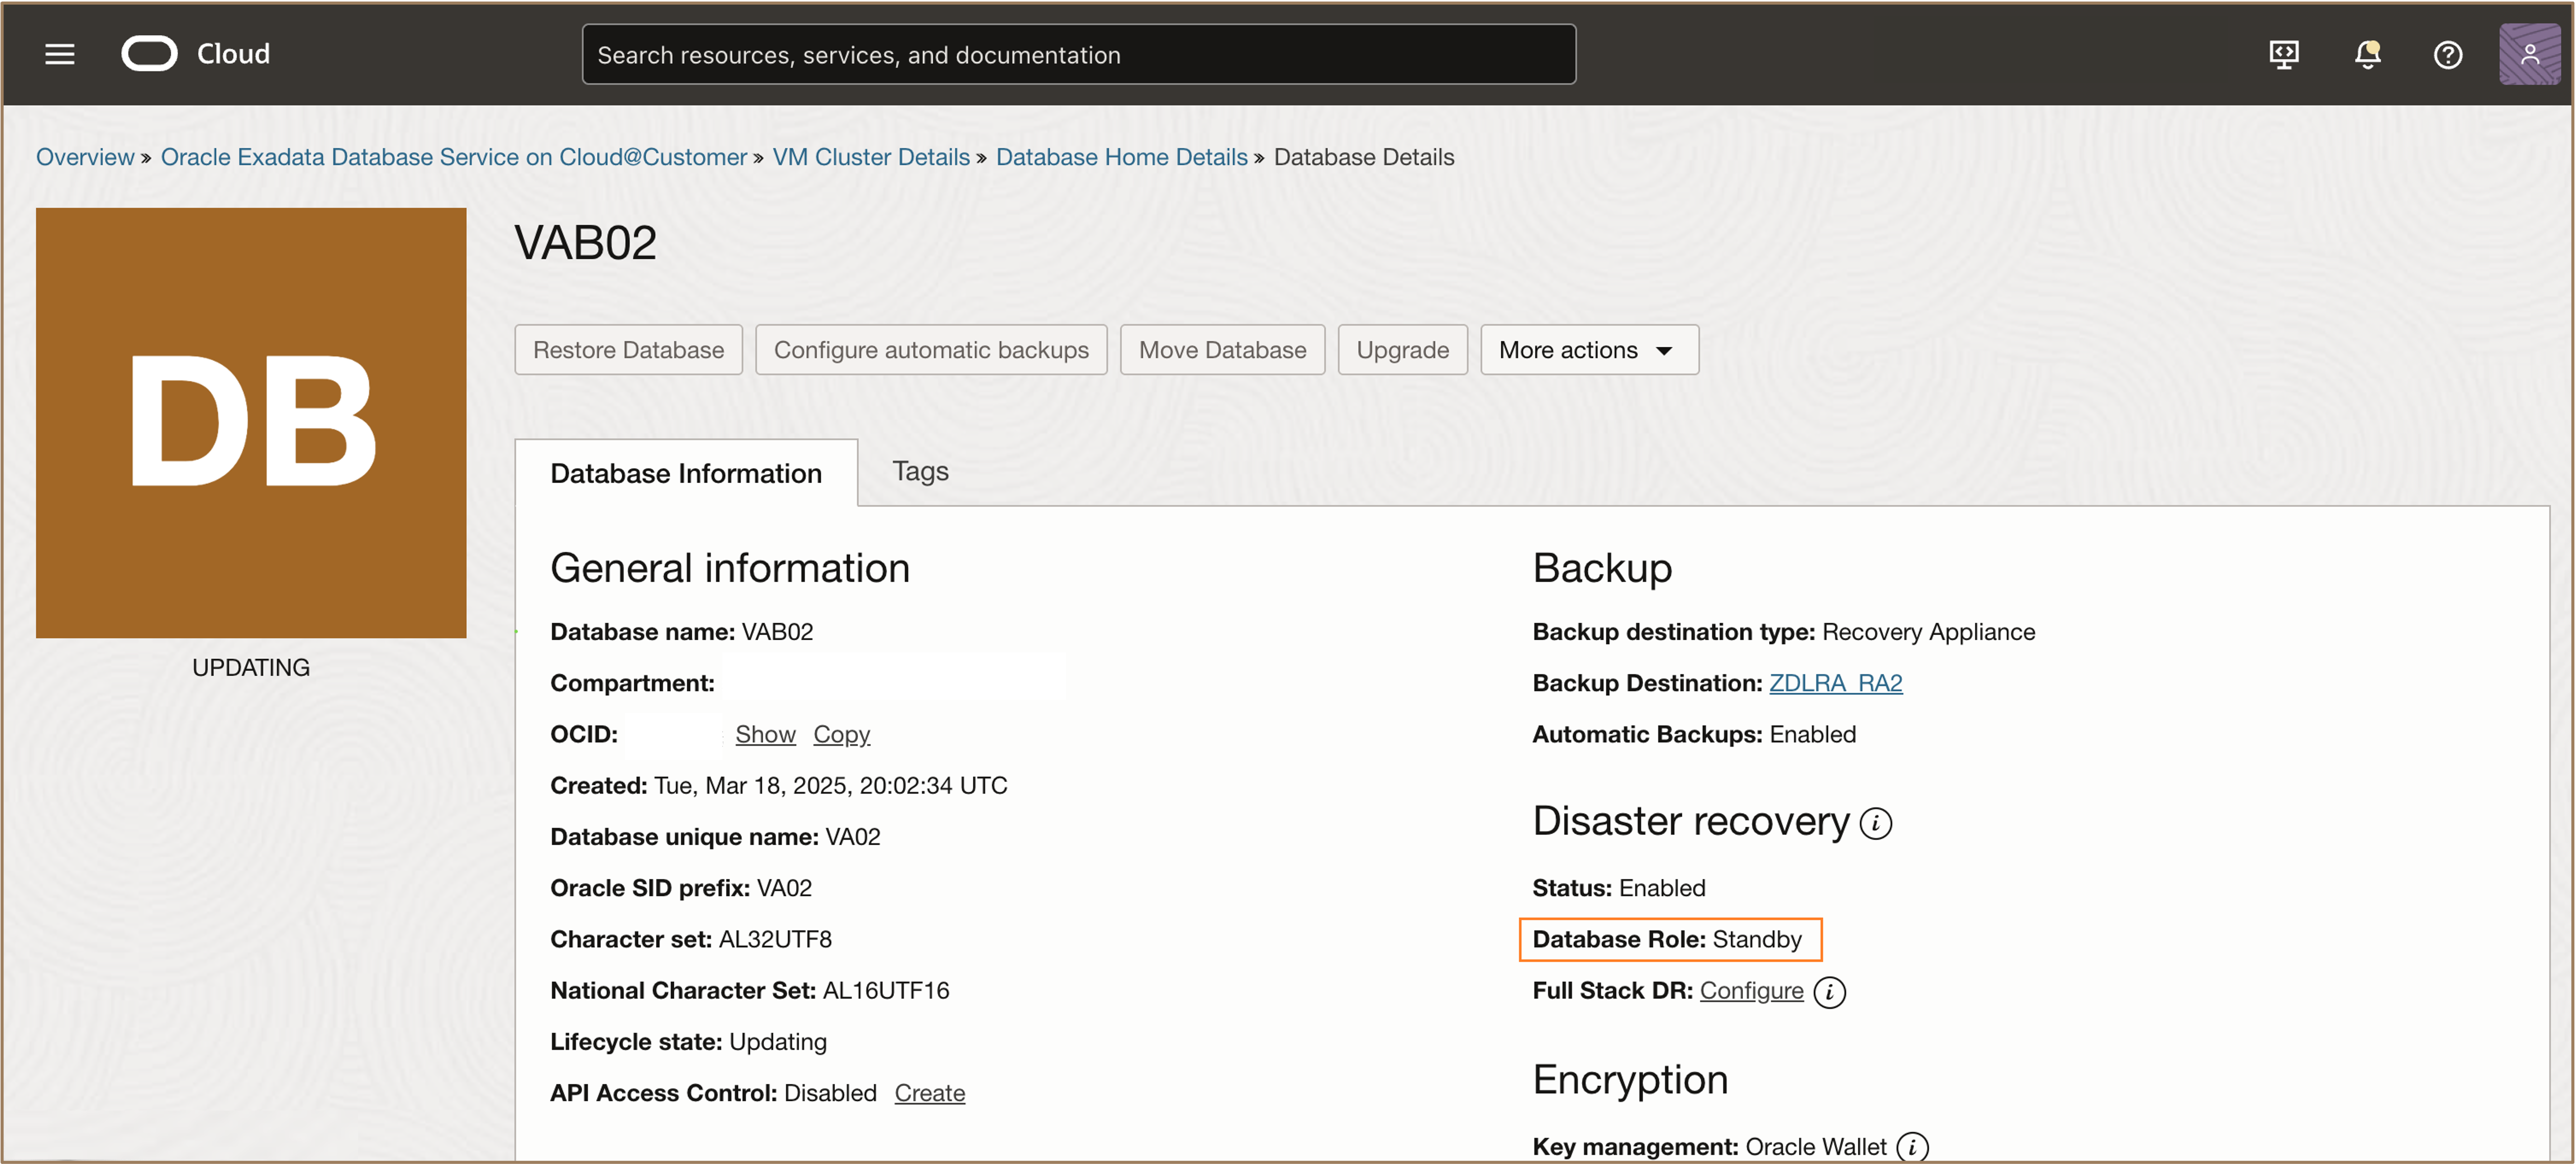This screenshot has width=2576, height=1164.
Task: Click the Restore Database button
Action: pos(628,350)
